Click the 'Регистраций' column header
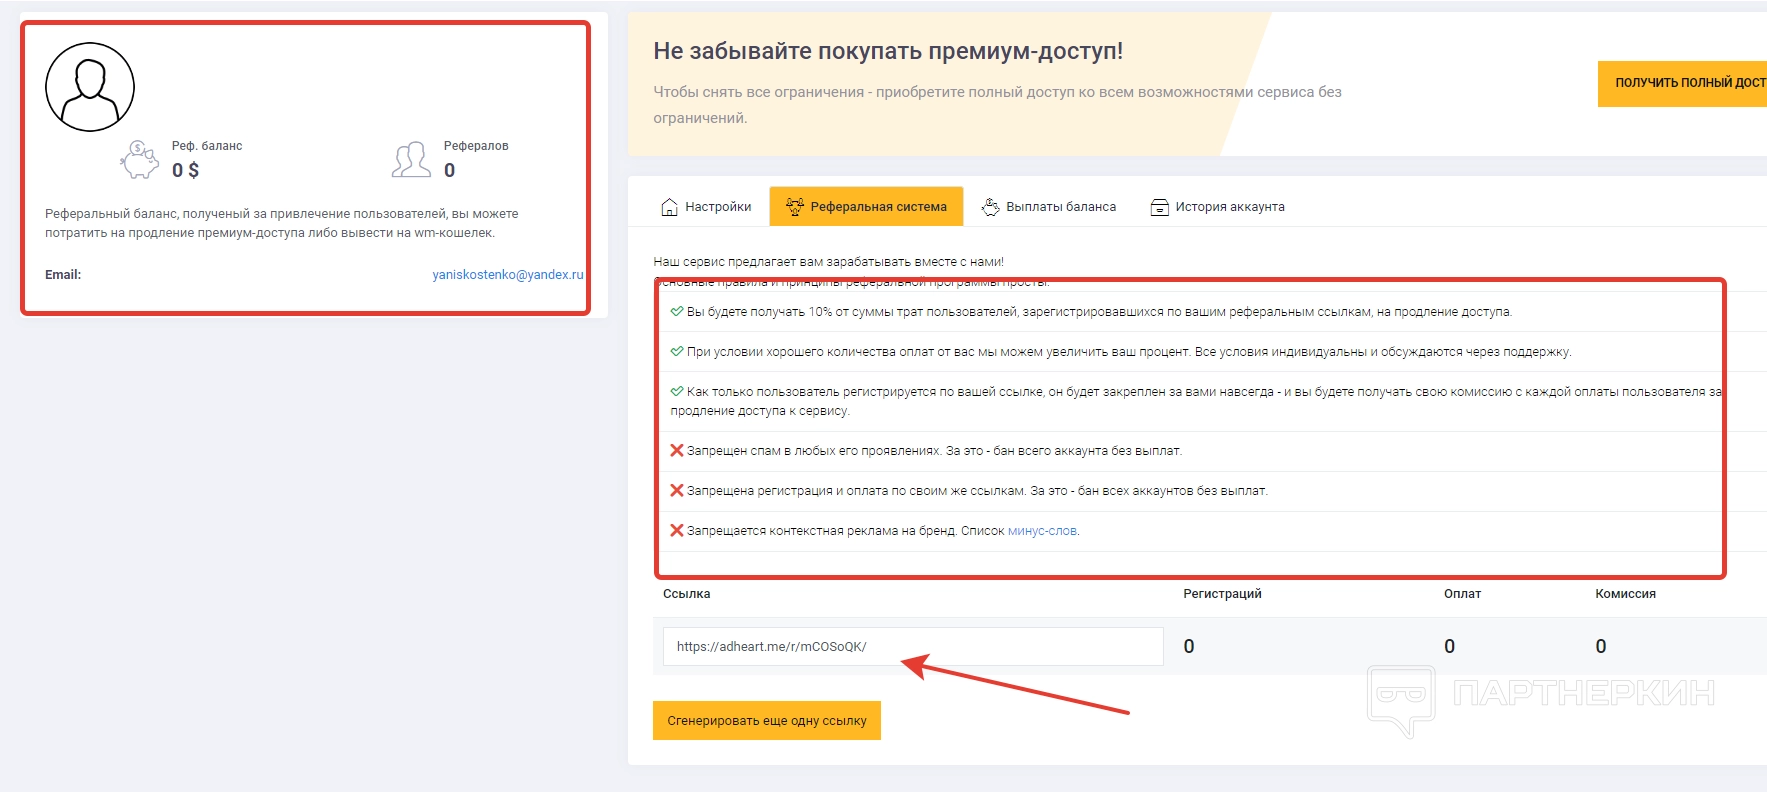This screenshot has height=792, width=1767. pos(1222,594)
